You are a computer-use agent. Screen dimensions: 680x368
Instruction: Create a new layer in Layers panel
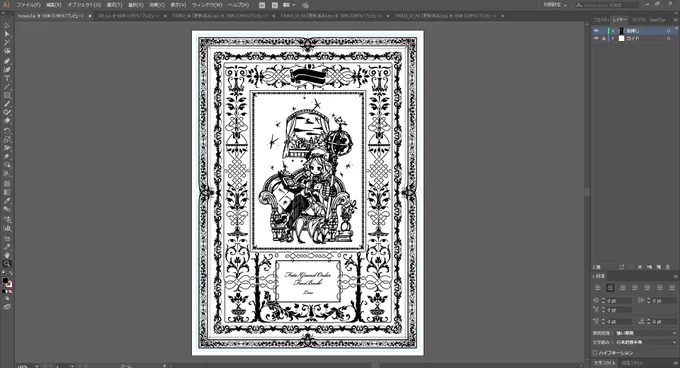tap(659, 267)
